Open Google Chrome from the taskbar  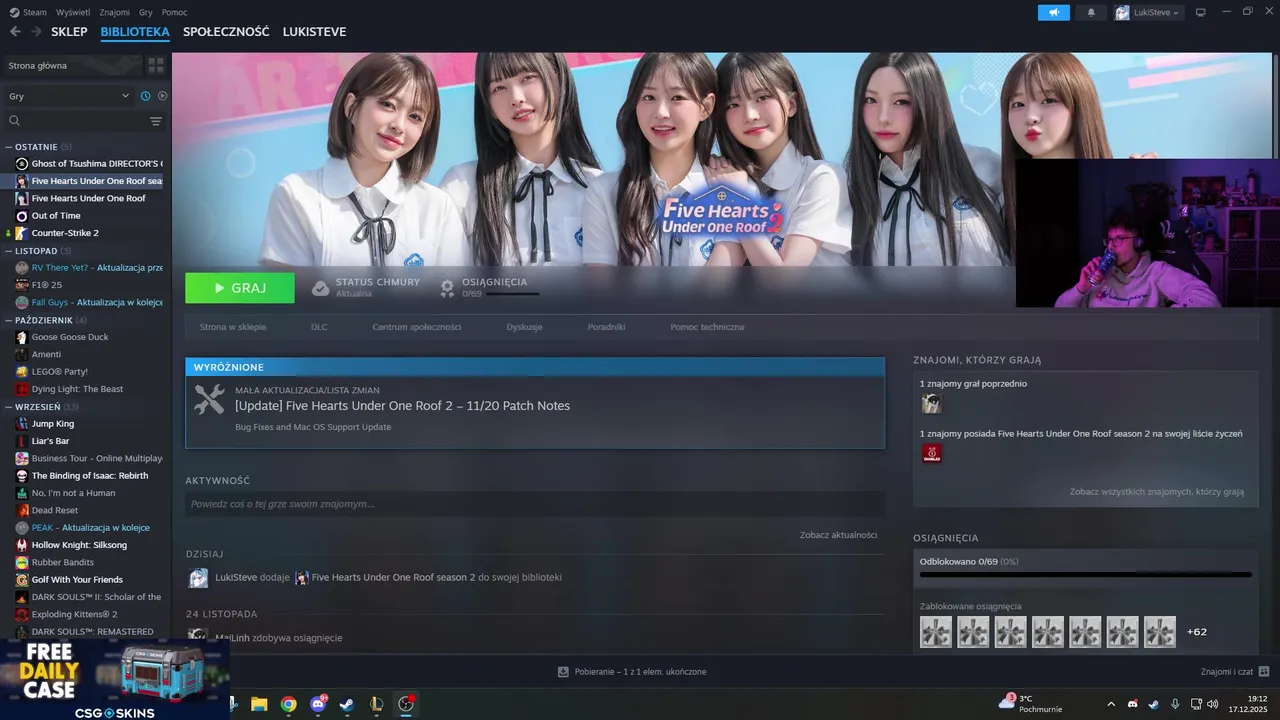coord(288,704)
